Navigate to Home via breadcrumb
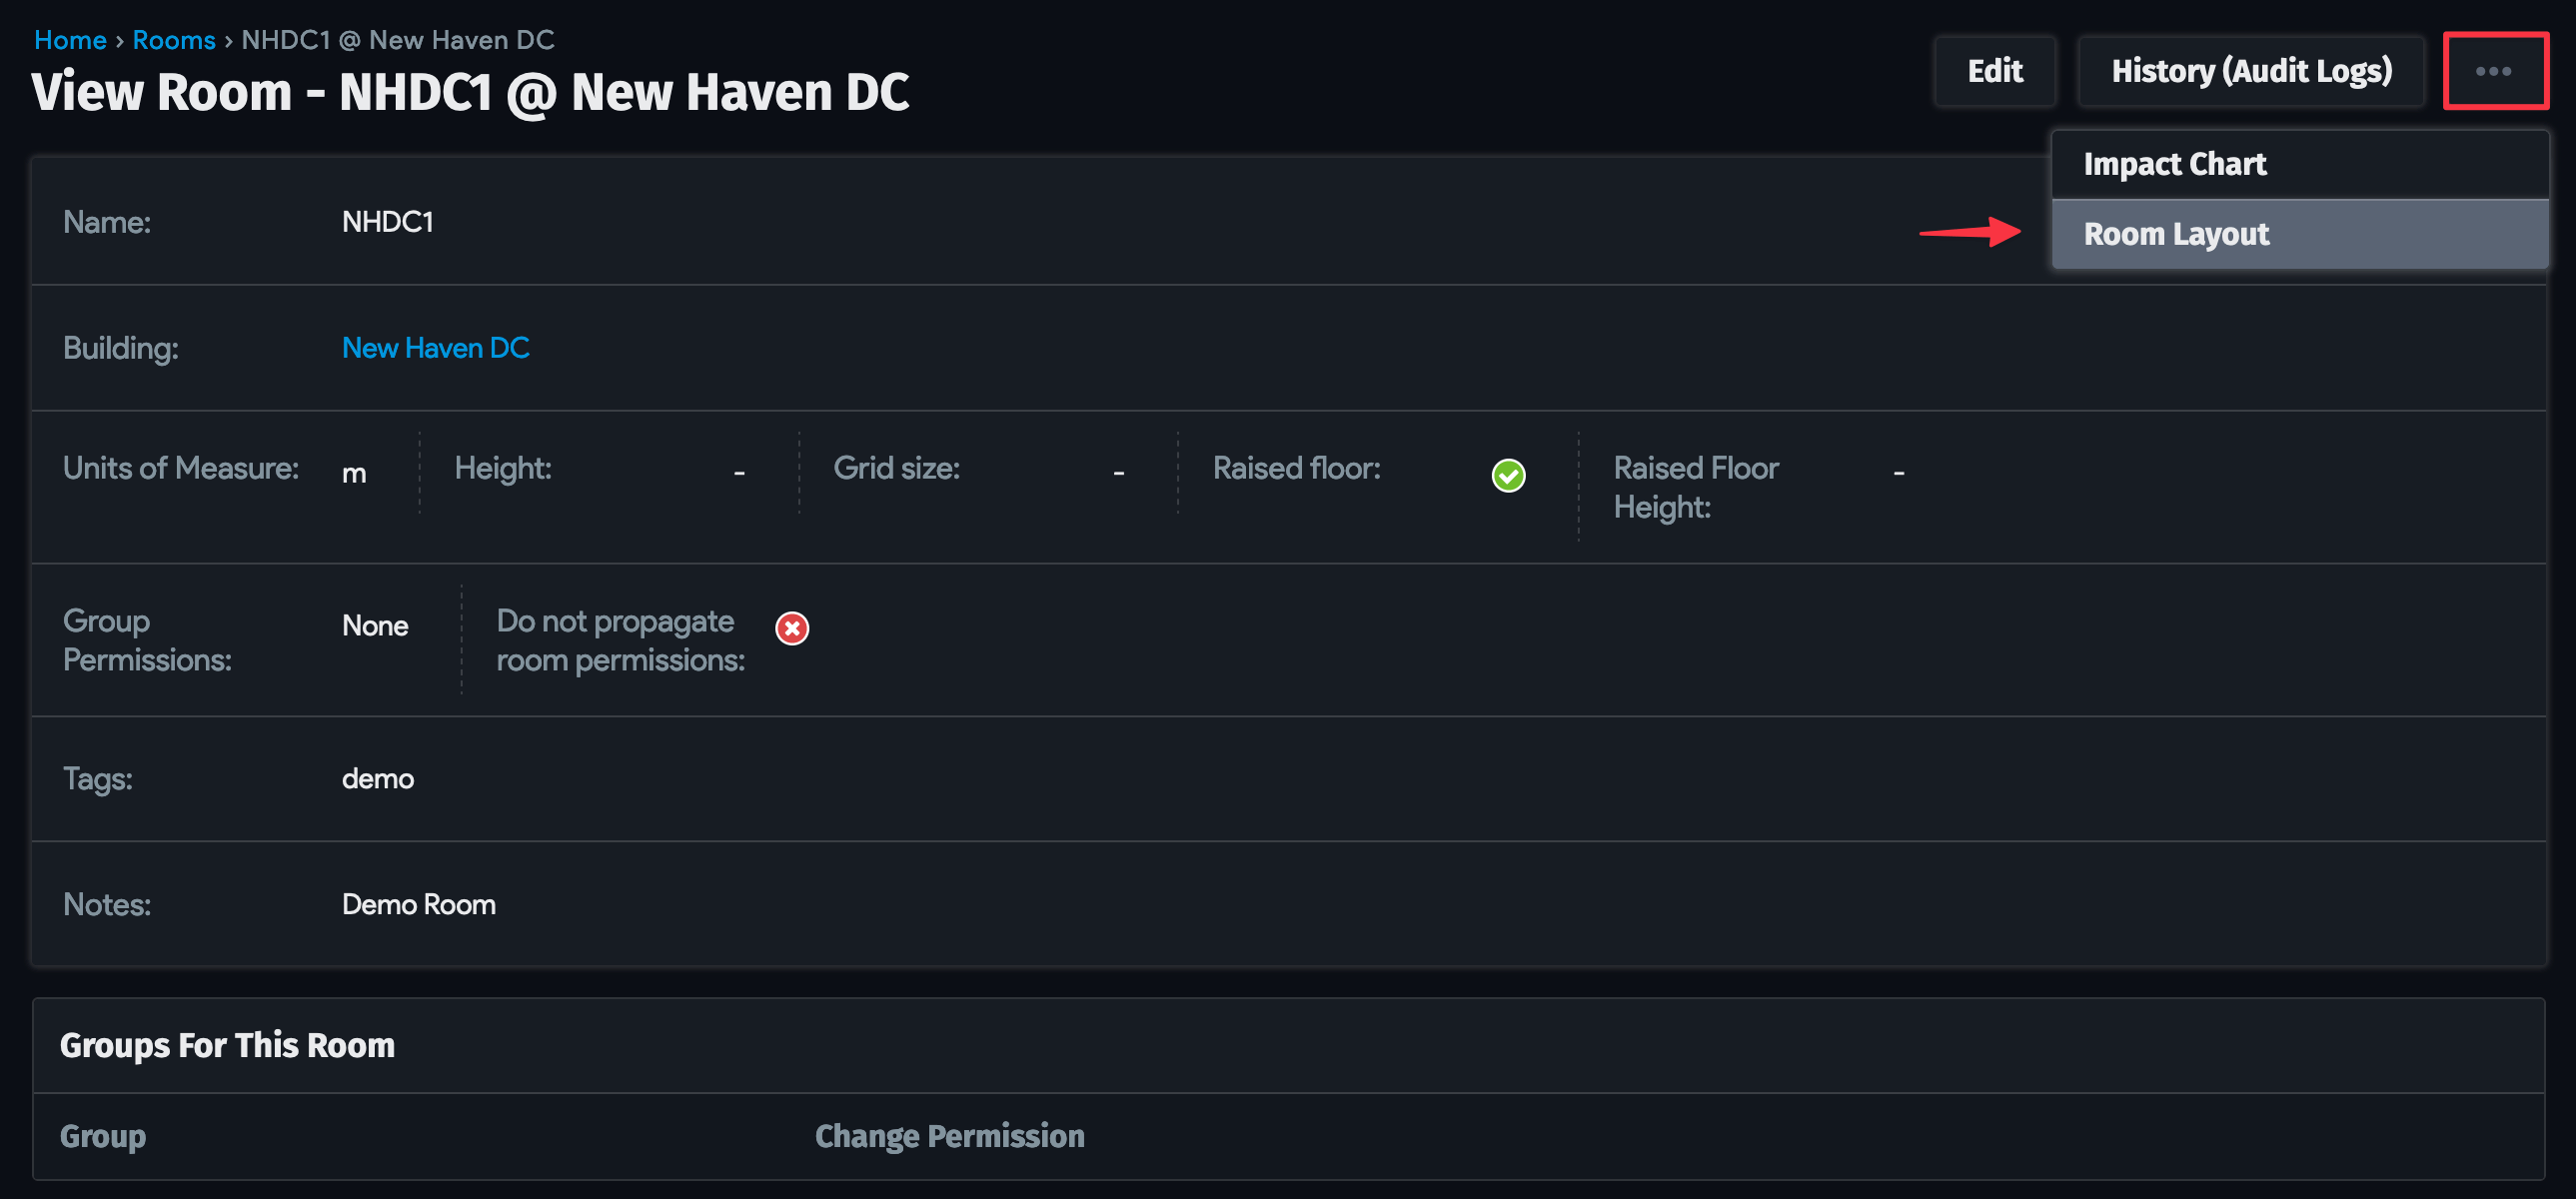Screen dimensions: 2576x1199 click(70, 39)
